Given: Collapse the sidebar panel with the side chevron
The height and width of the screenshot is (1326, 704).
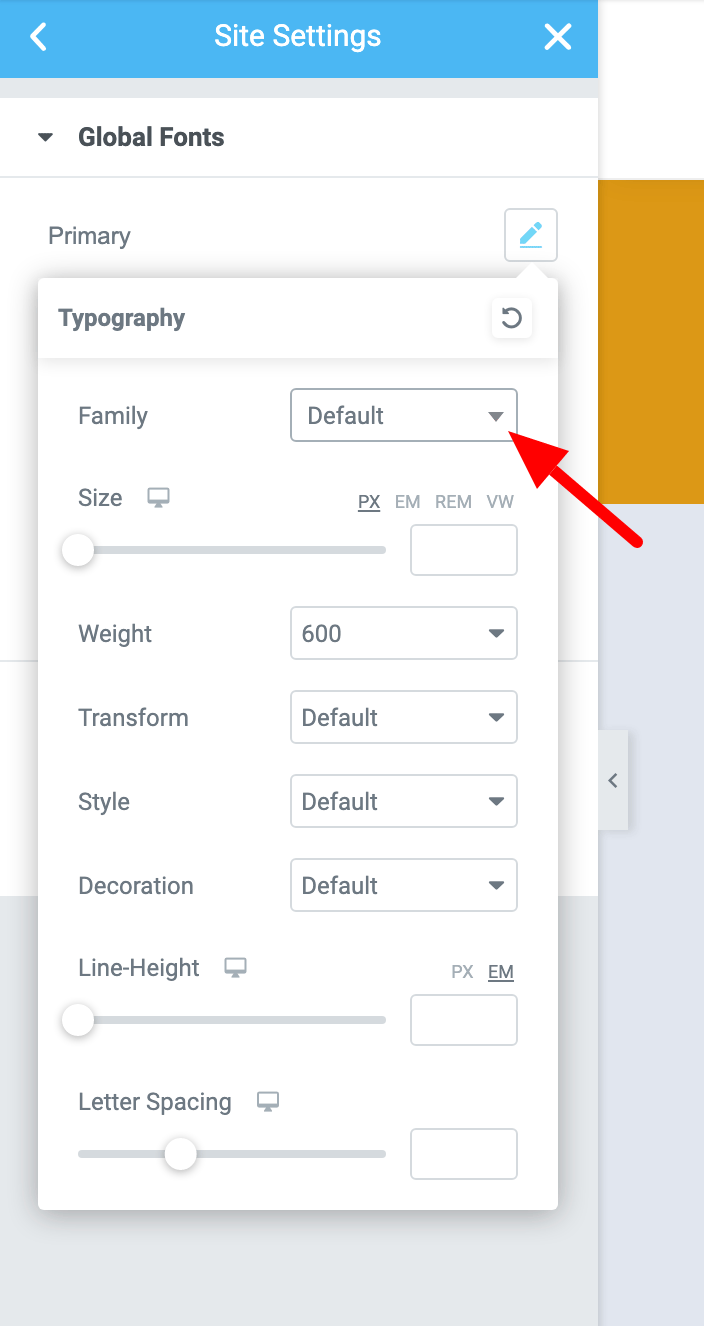Looking at the screenshot, I should 613,780.
